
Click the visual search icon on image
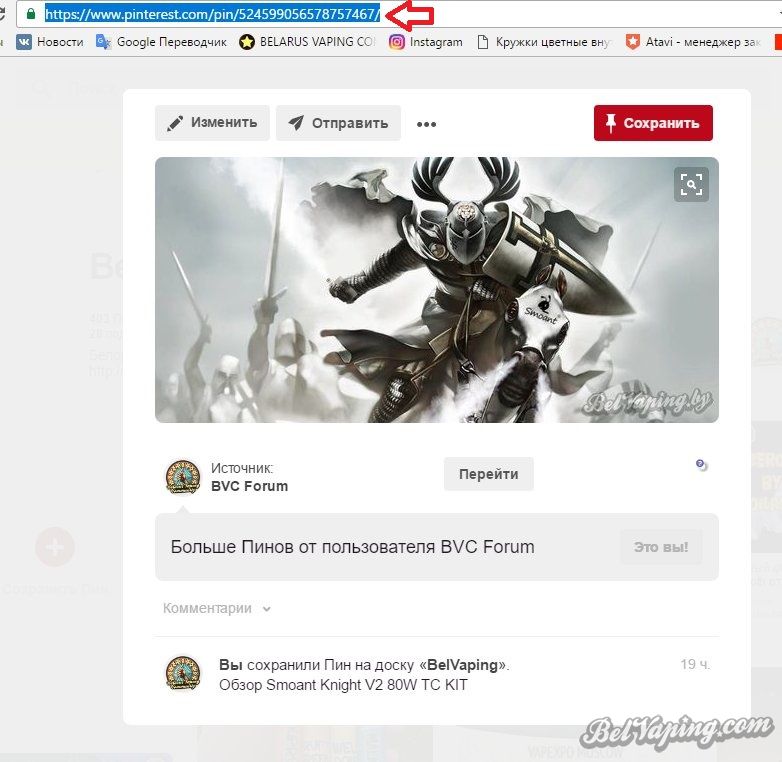coord(691,185)
